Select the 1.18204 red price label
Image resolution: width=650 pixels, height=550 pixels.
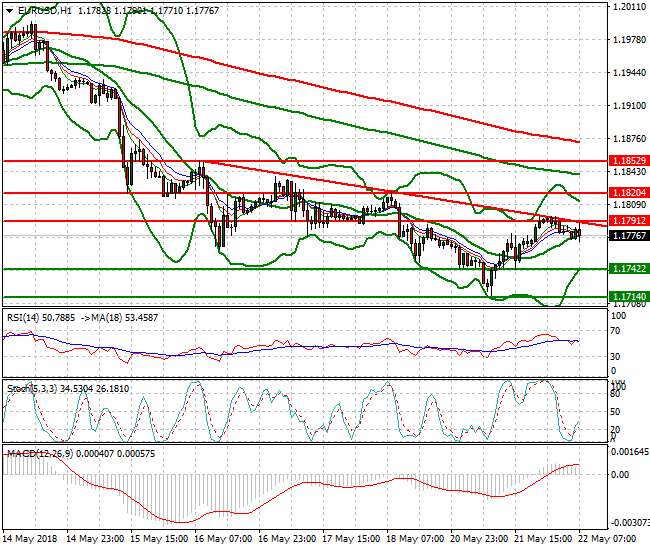(x=629, y=193)
